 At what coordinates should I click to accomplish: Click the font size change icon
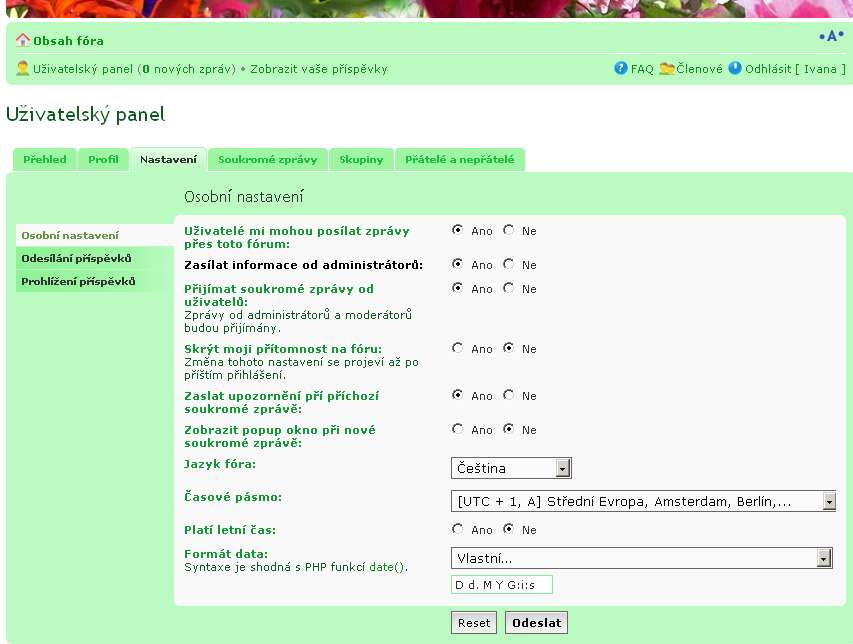831,36
